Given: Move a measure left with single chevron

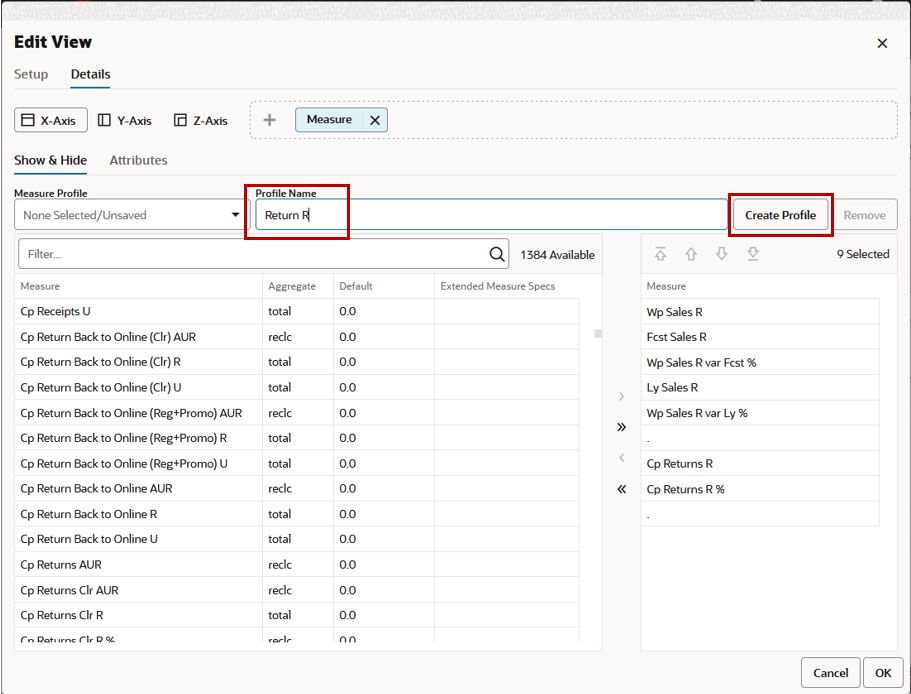Looking at the screenshot, I should click(621, 457).
